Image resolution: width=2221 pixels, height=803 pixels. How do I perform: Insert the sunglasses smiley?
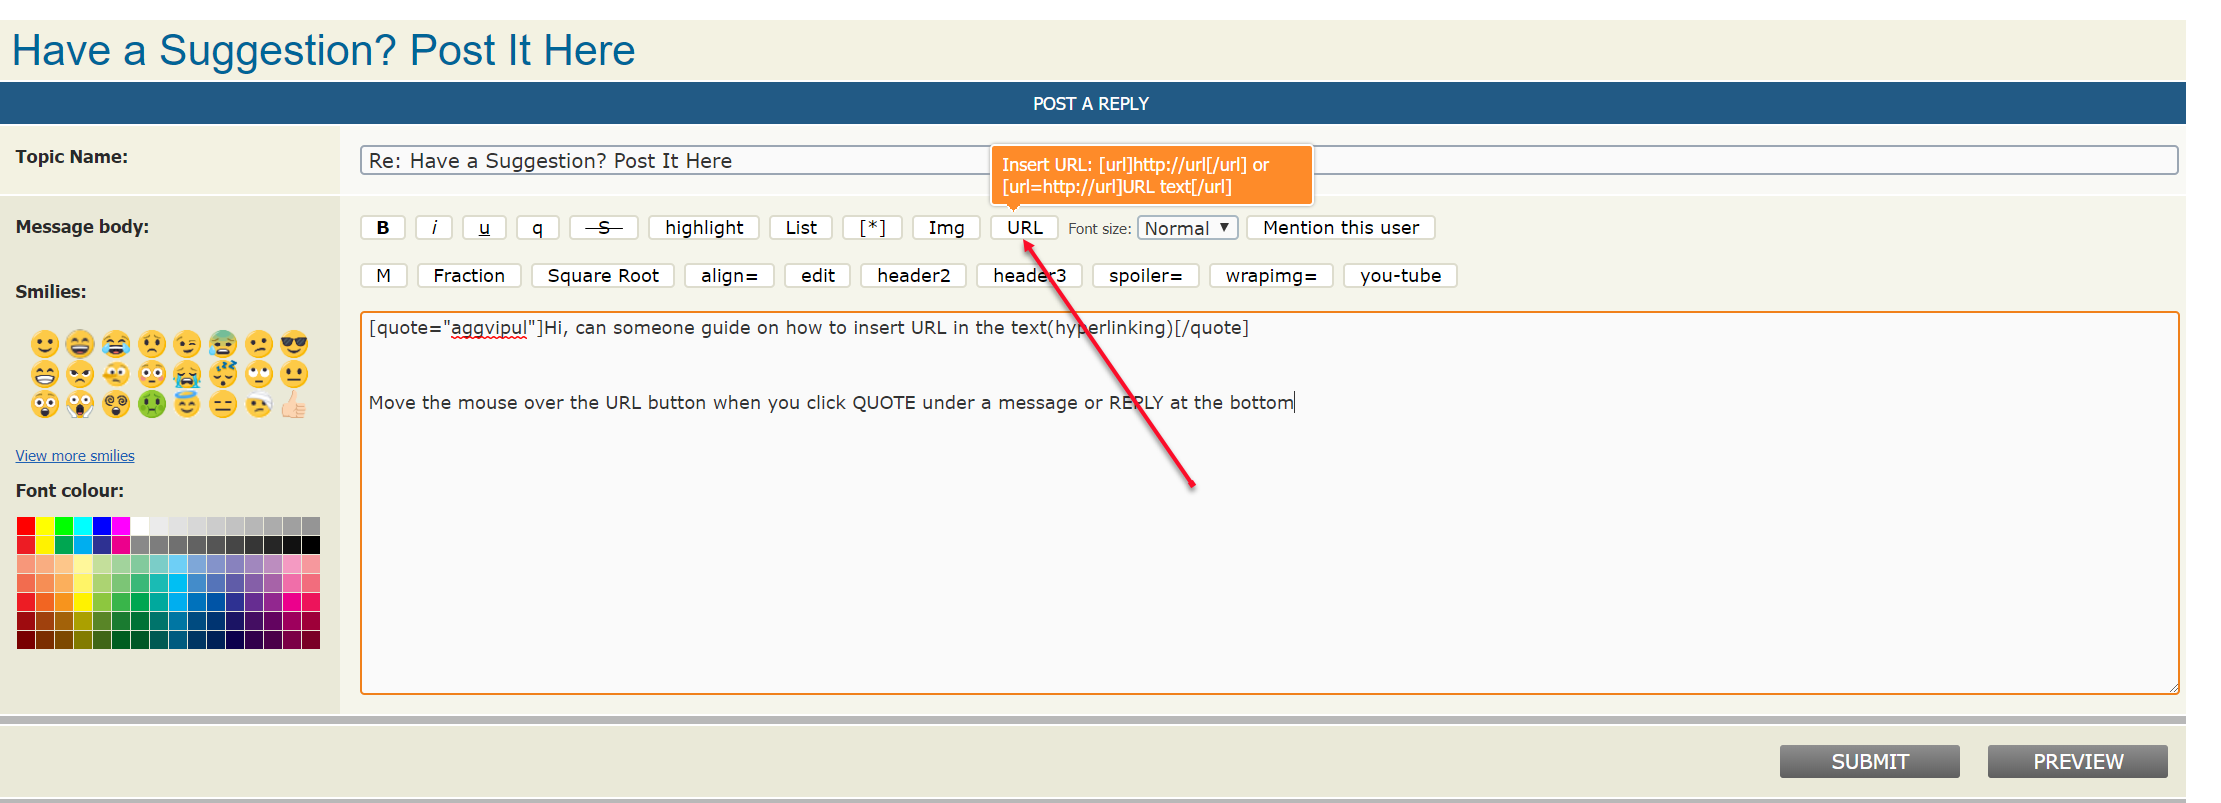pos(294,345)
